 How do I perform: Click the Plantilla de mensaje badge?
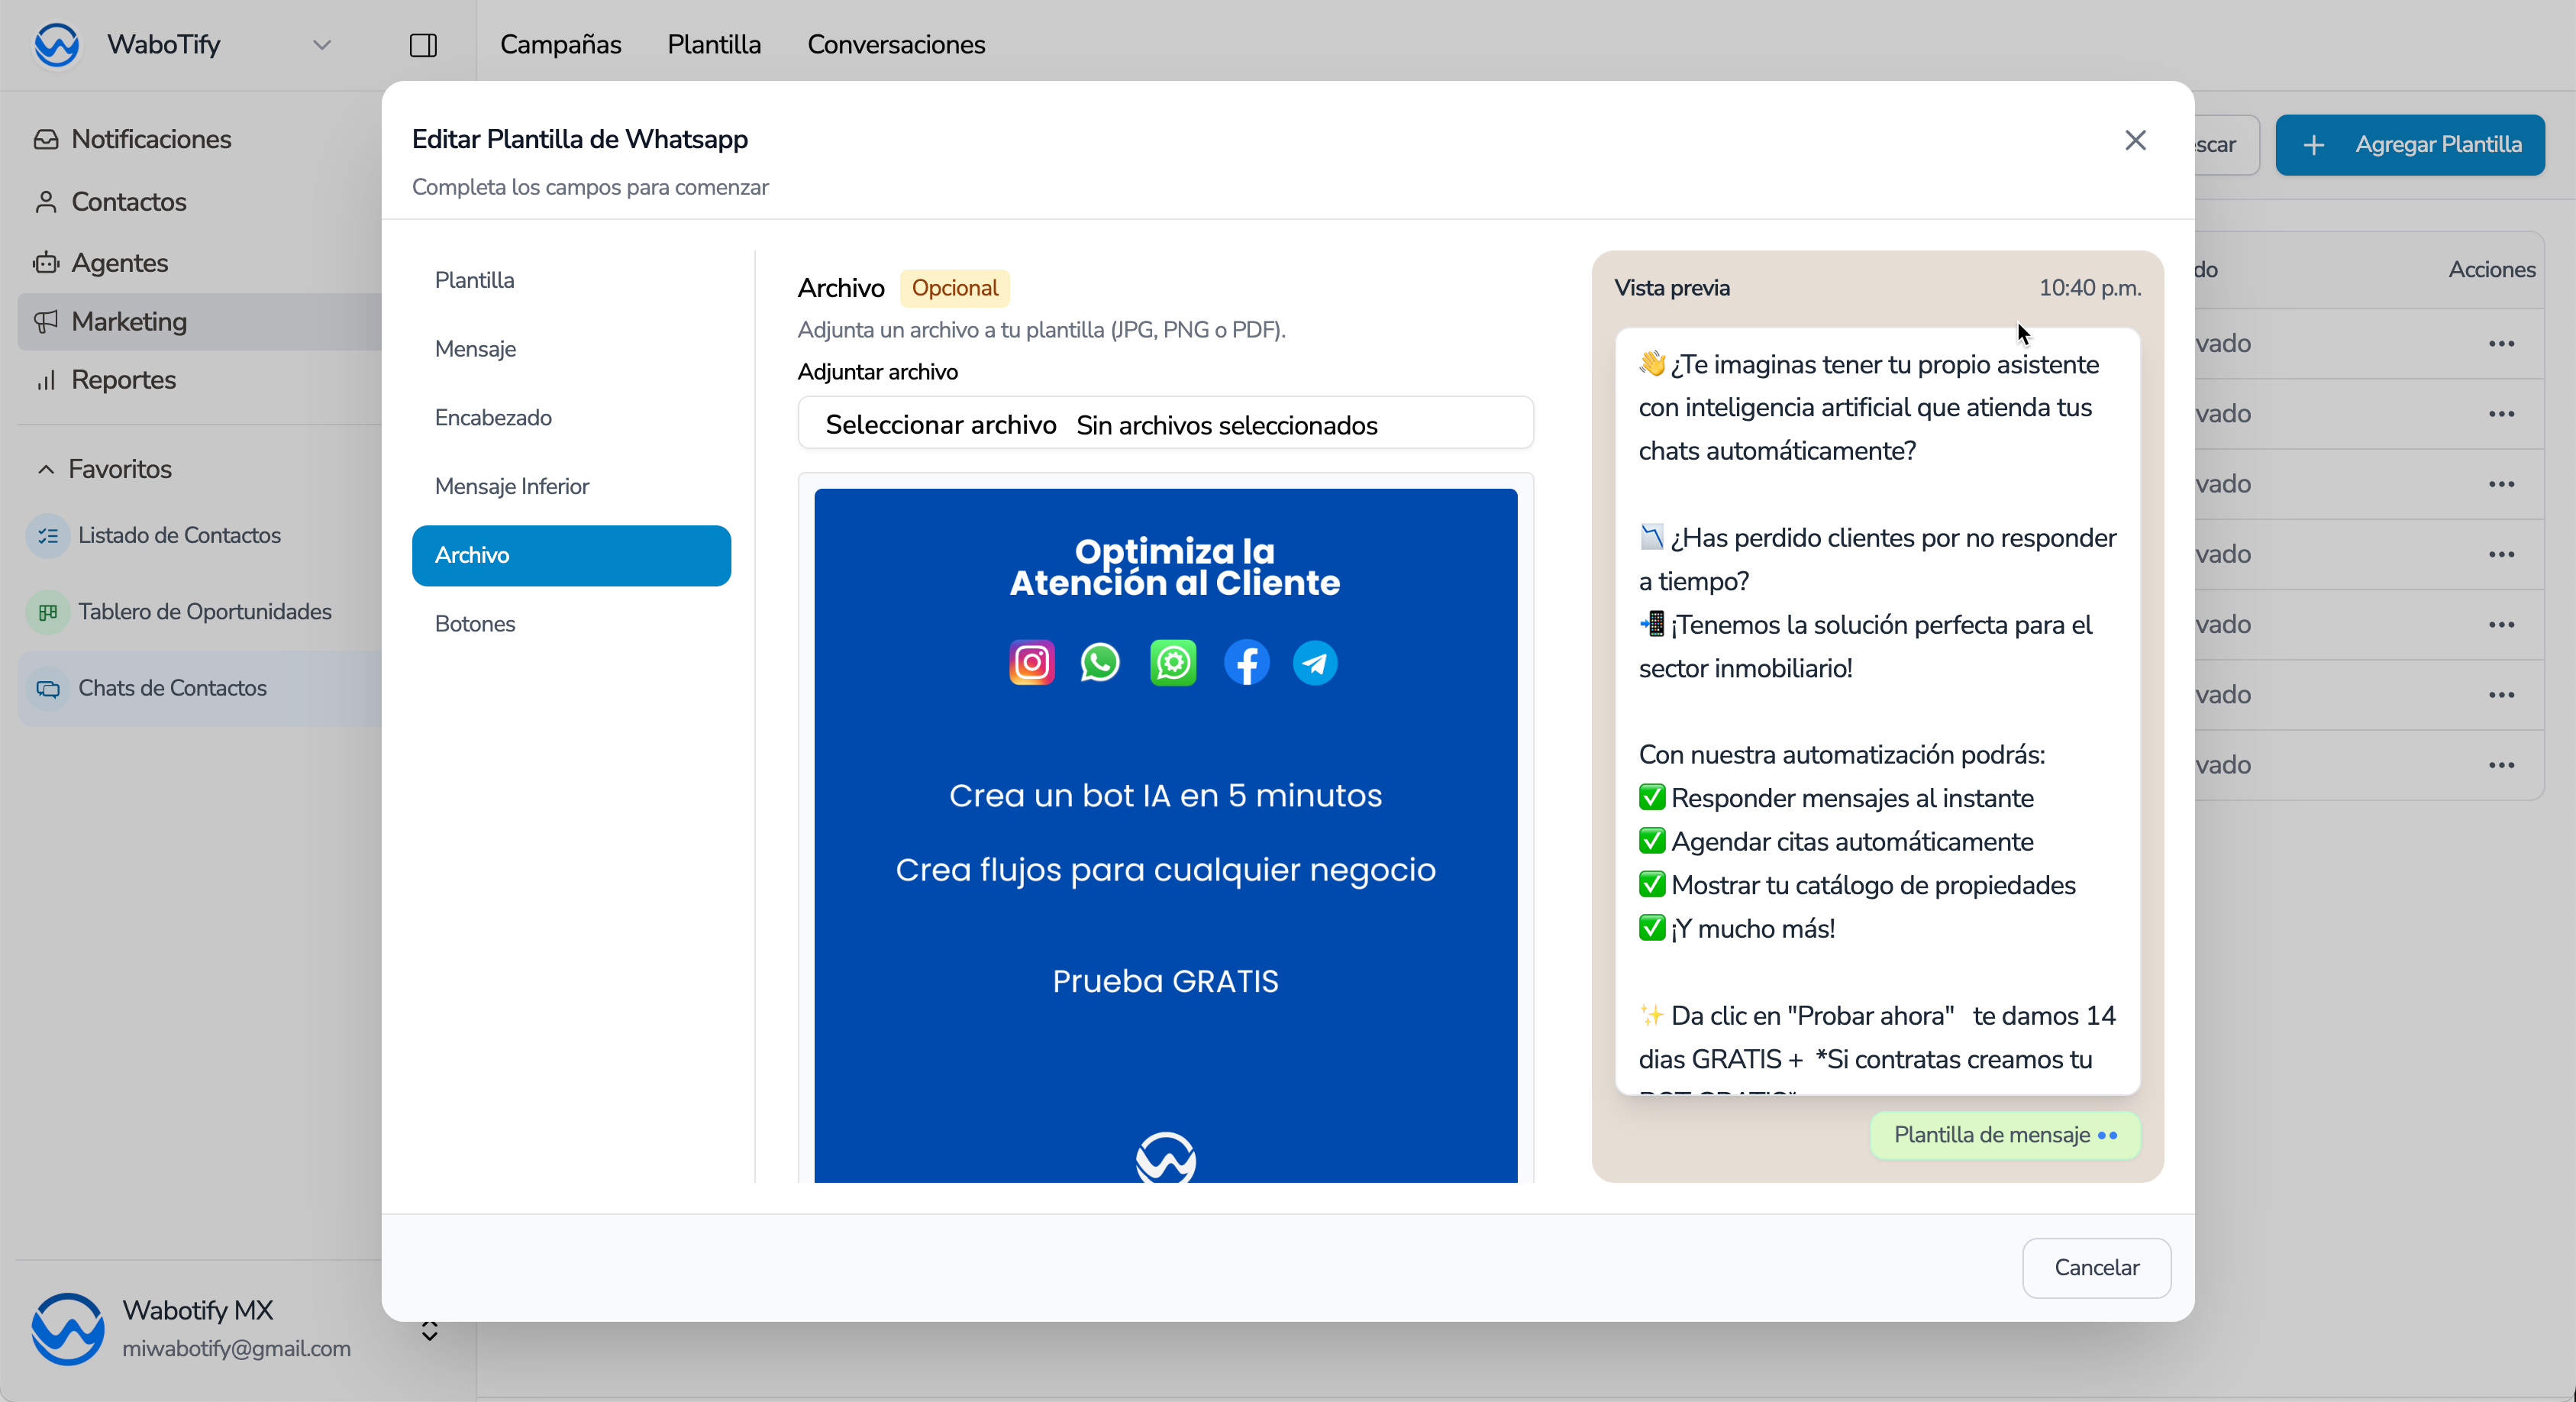(2004, 1136)
